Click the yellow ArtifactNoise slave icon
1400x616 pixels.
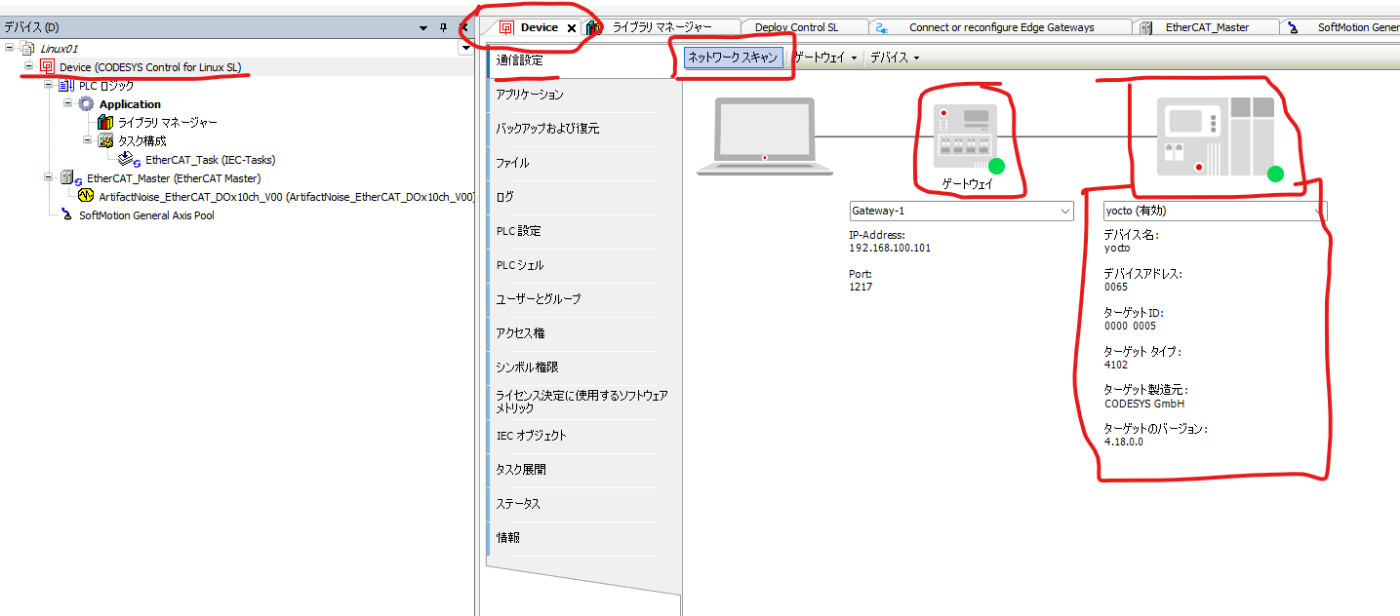[85, 196]
